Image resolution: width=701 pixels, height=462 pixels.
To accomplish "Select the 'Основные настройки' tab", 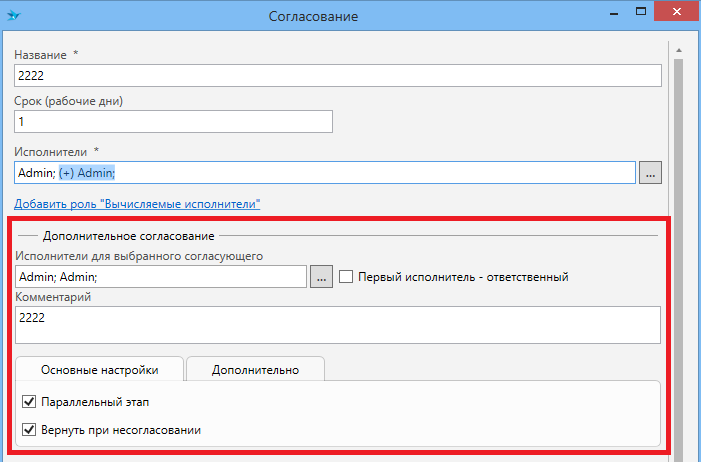I will coord(99,370).
